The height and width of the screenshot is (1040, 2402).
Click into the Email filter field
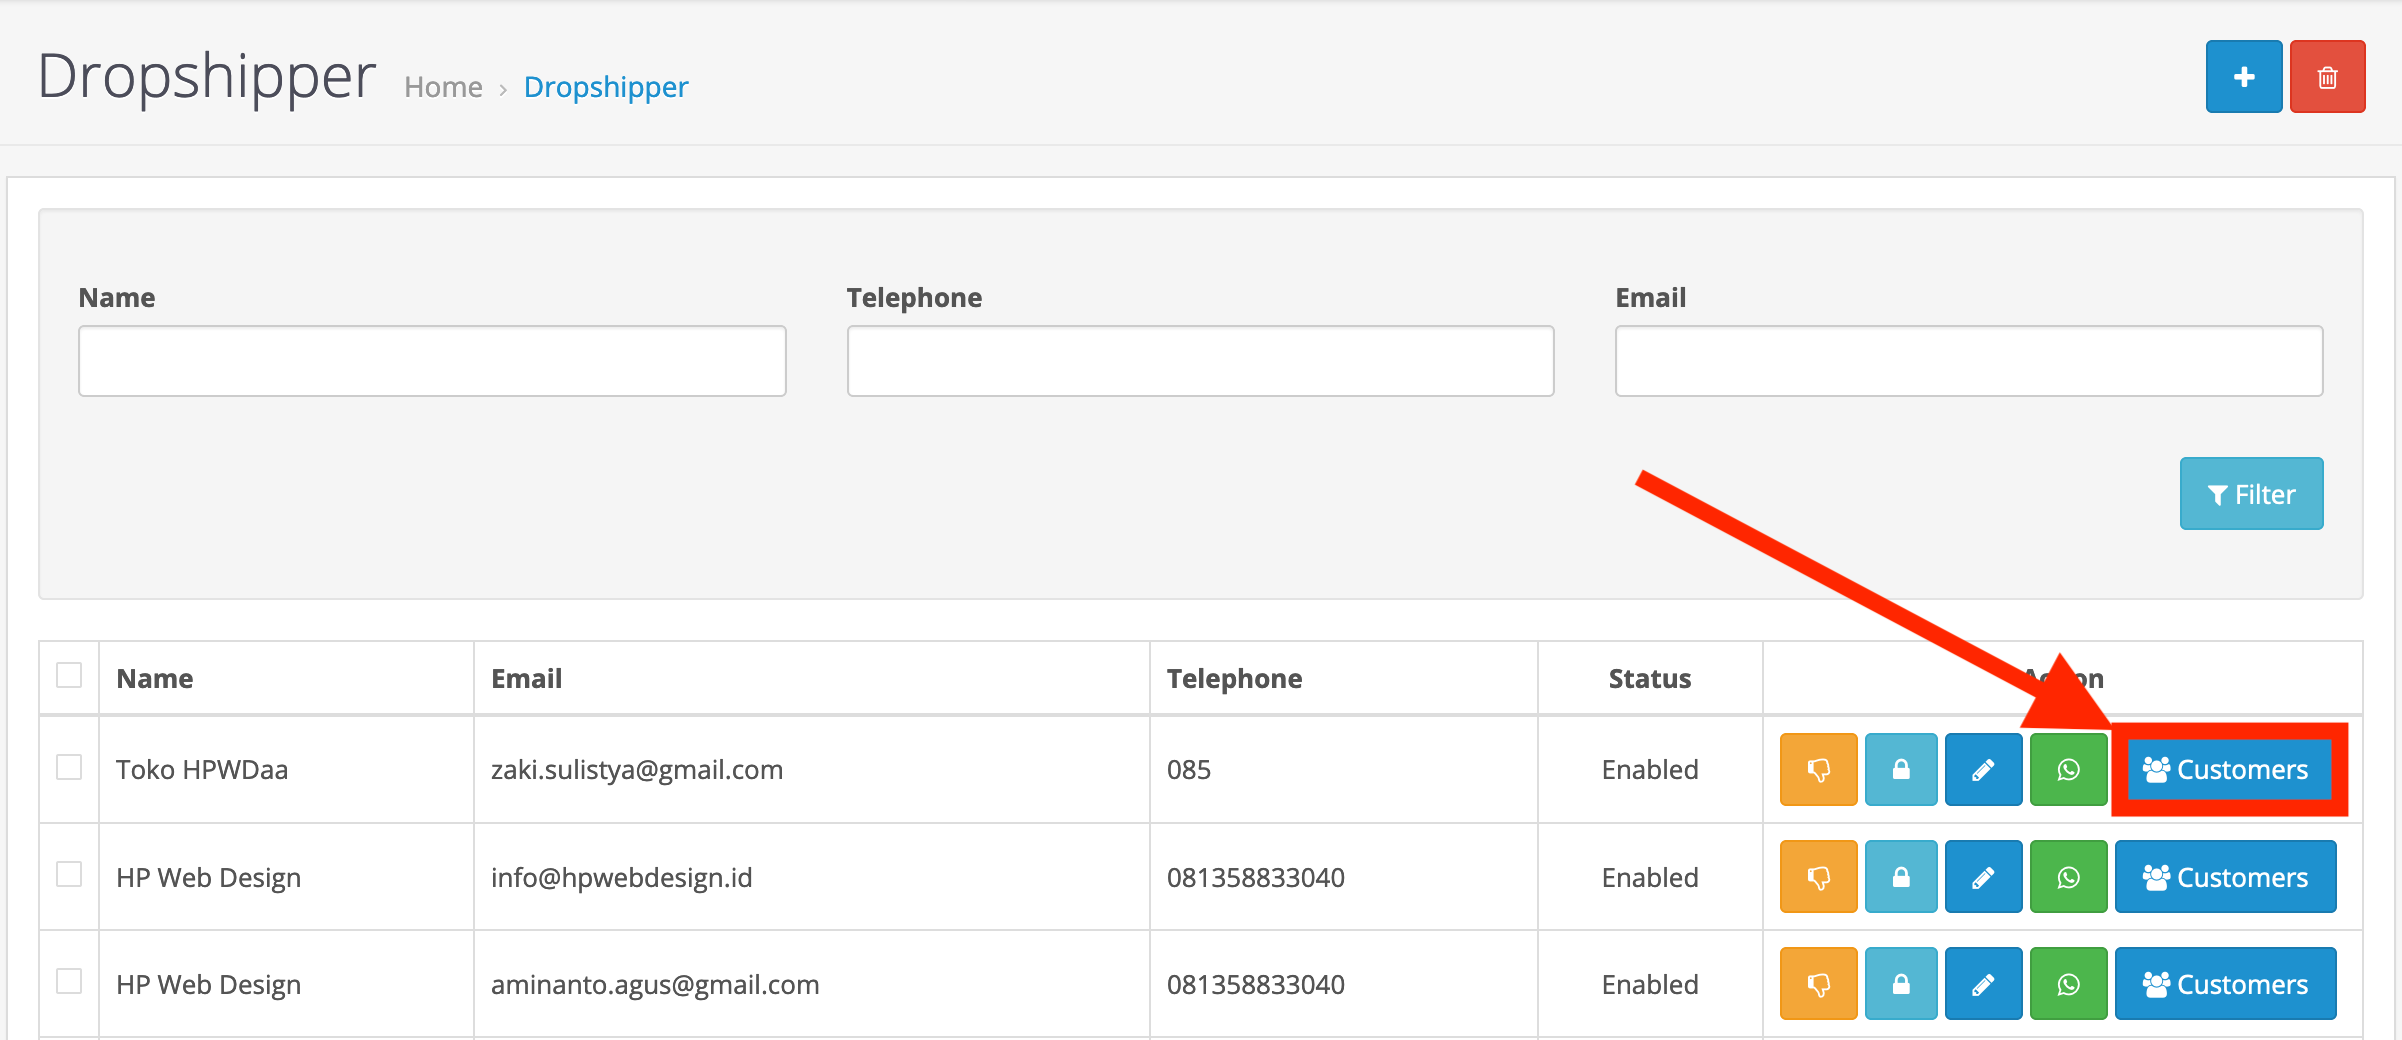click(1968, 361)
